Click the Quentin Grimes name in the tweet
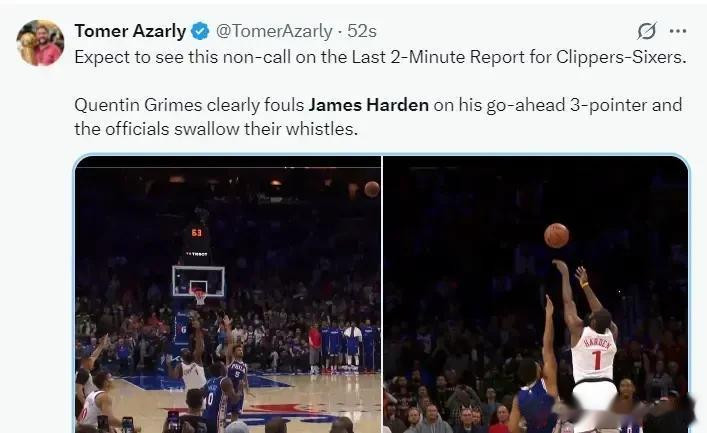Viewport: 707px width, 433px height. pyautogui.click(x=138, y=105)
